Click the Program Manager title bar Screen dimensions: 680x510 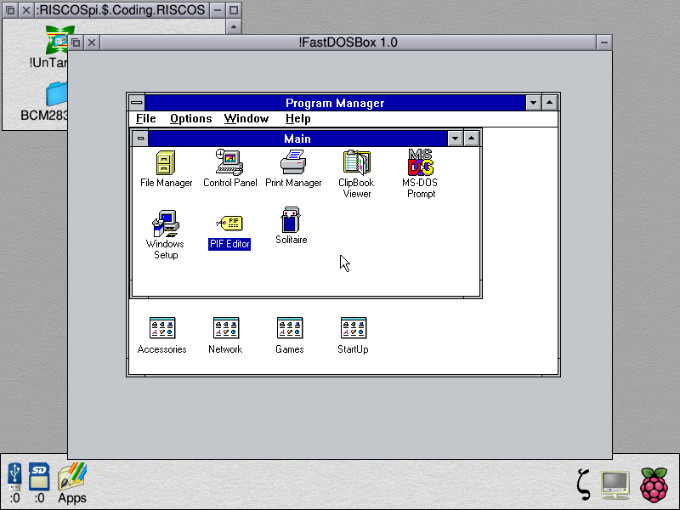click(x=335, y=103)
